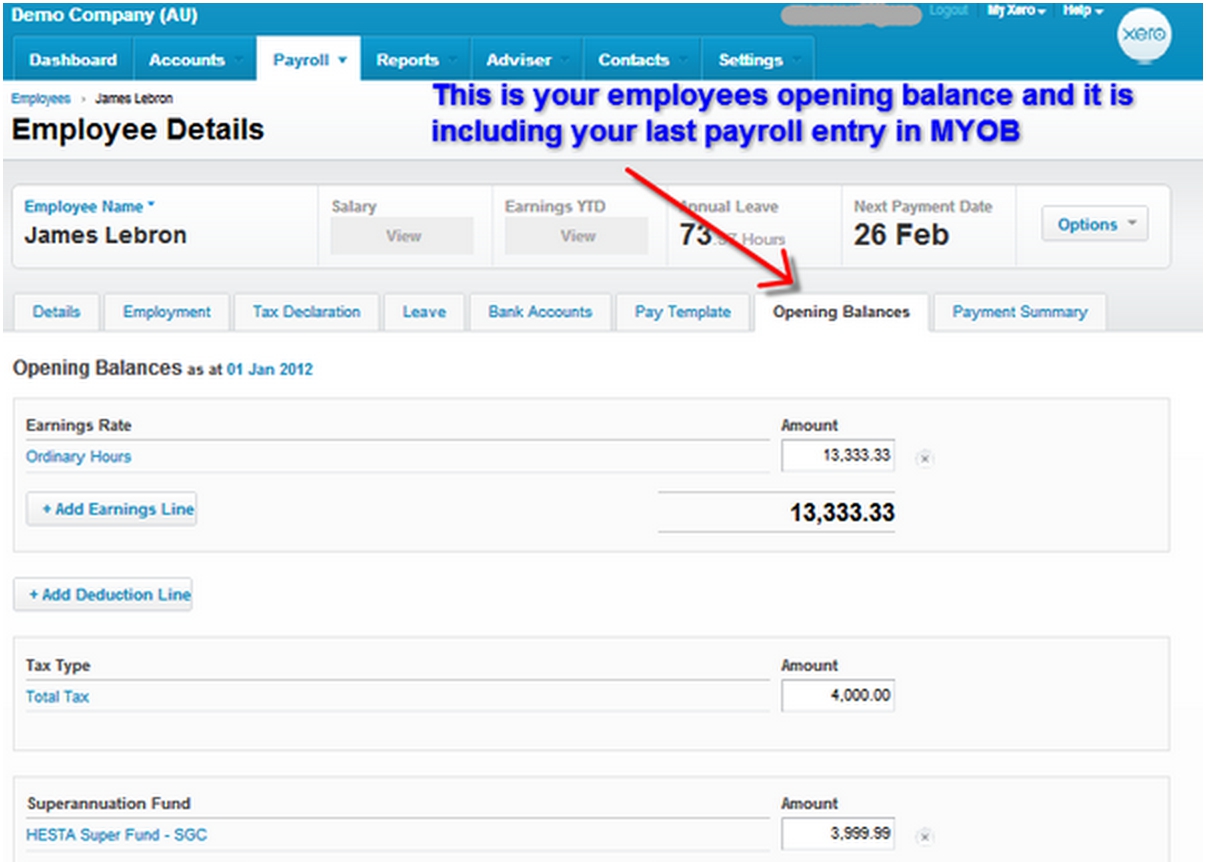Go to the Dashboard menu
The image size is (1207, 862).
(x=73, y=60)
